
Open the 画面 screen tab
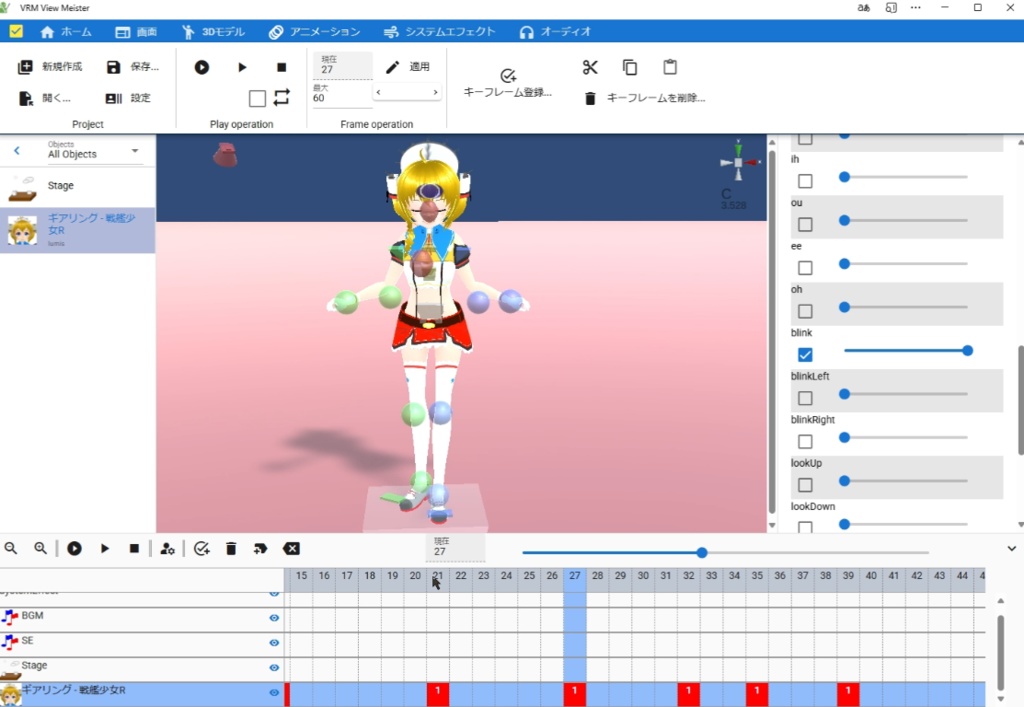click(x=136, y=31)
